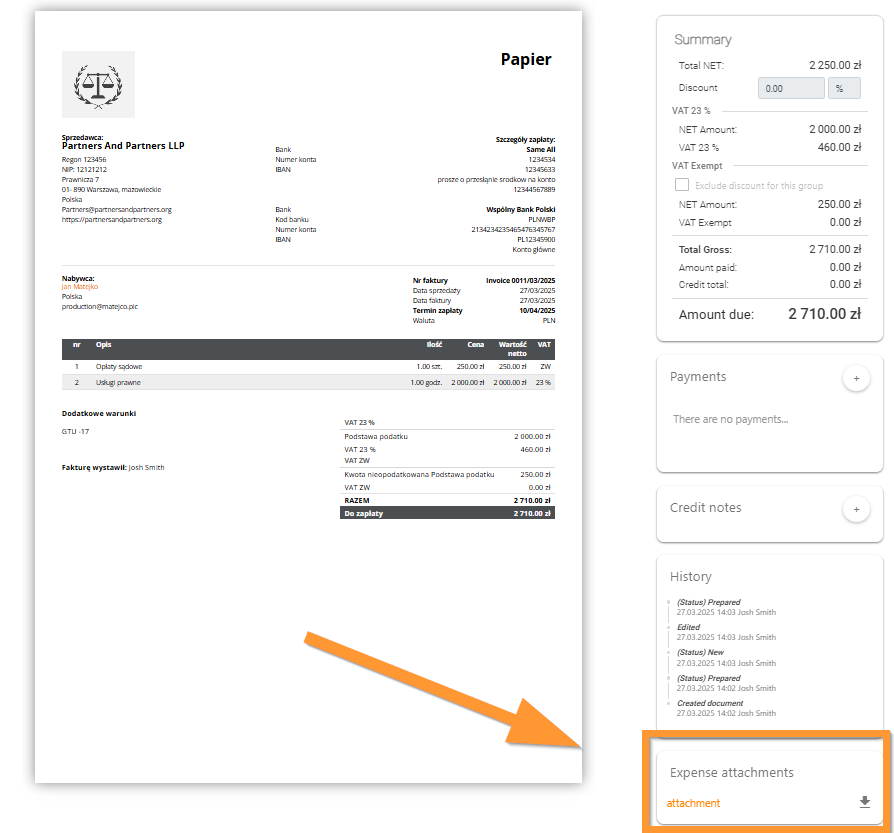This screenshot has width=894, height=833.
Task: Select the Edited history entry
Action: click(688, 627)
